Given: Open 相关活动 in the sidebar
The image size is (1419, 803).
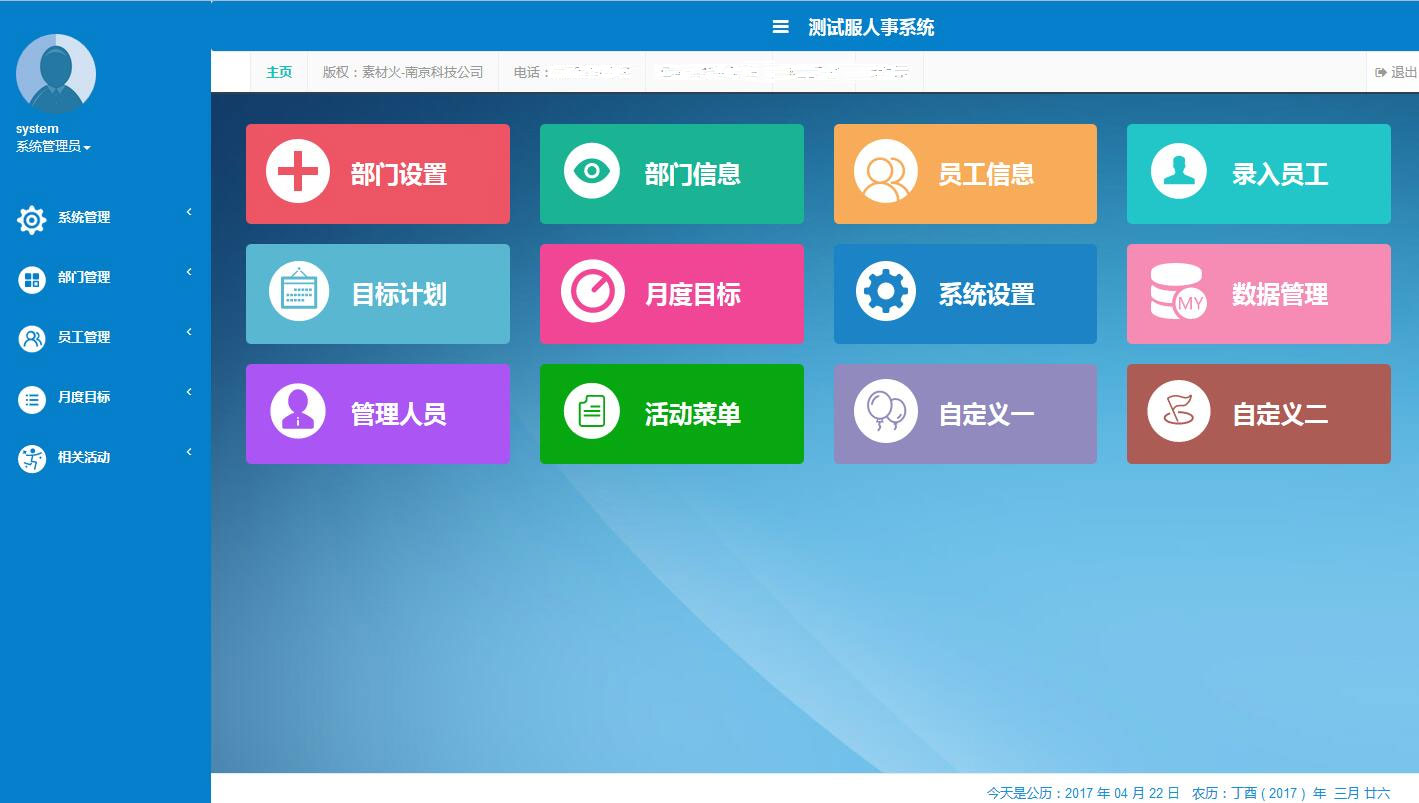Looking at the screenshot, I should click(x=84, y=458).
